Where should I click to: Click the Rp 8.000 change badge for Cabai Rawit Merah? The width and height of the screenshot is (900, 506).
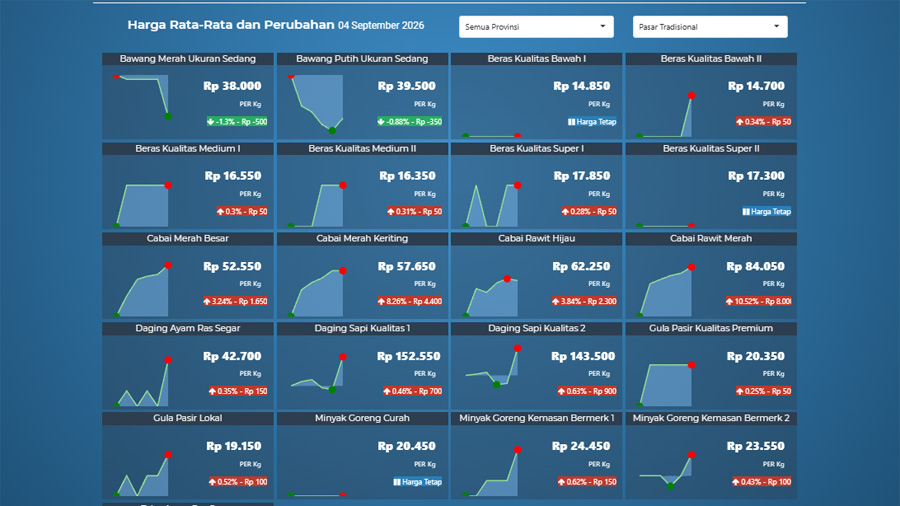click(x=758, y=301)
